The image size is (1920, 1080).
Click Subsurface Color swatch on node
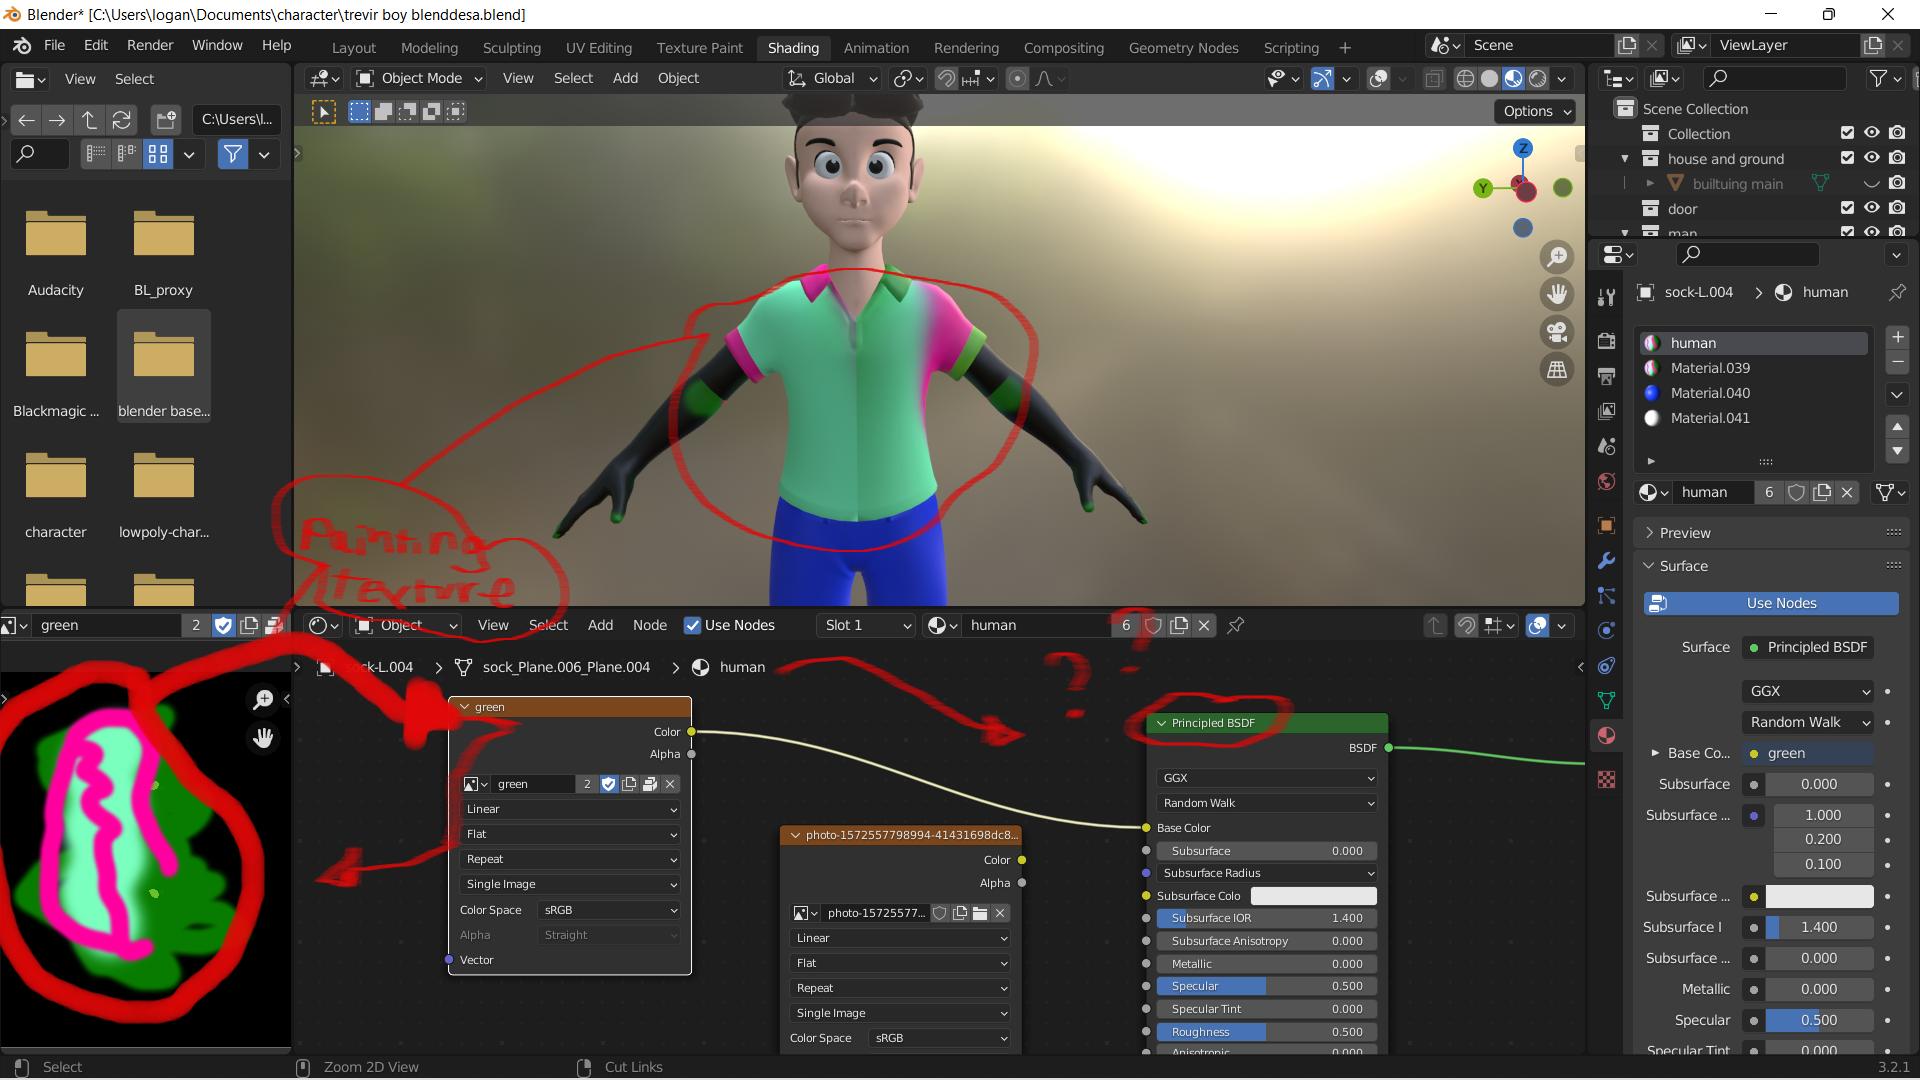click(1313, 896)
